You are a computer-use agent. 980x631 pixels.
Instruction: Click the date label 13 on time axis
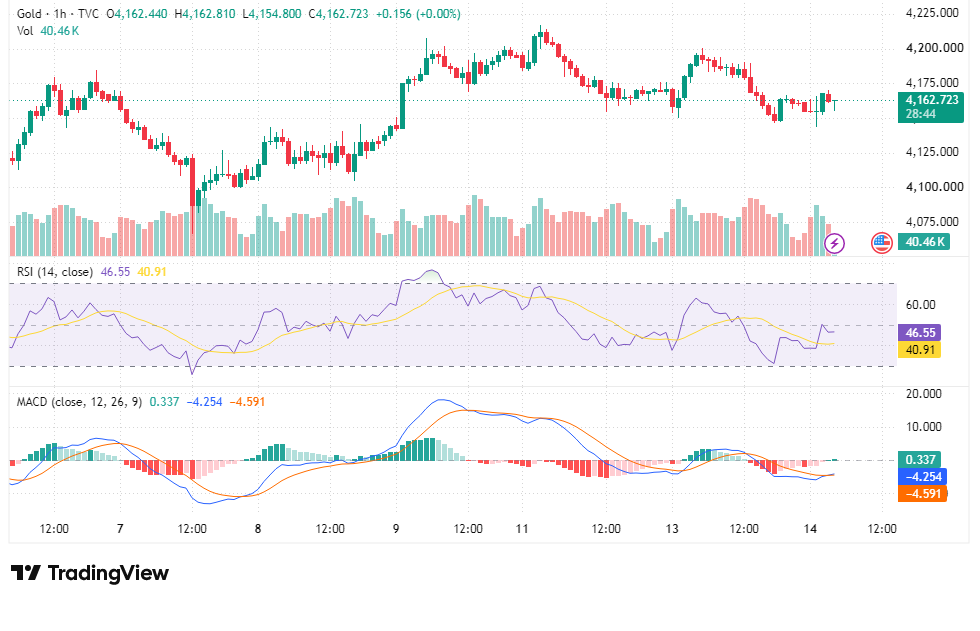coord(672,529)
